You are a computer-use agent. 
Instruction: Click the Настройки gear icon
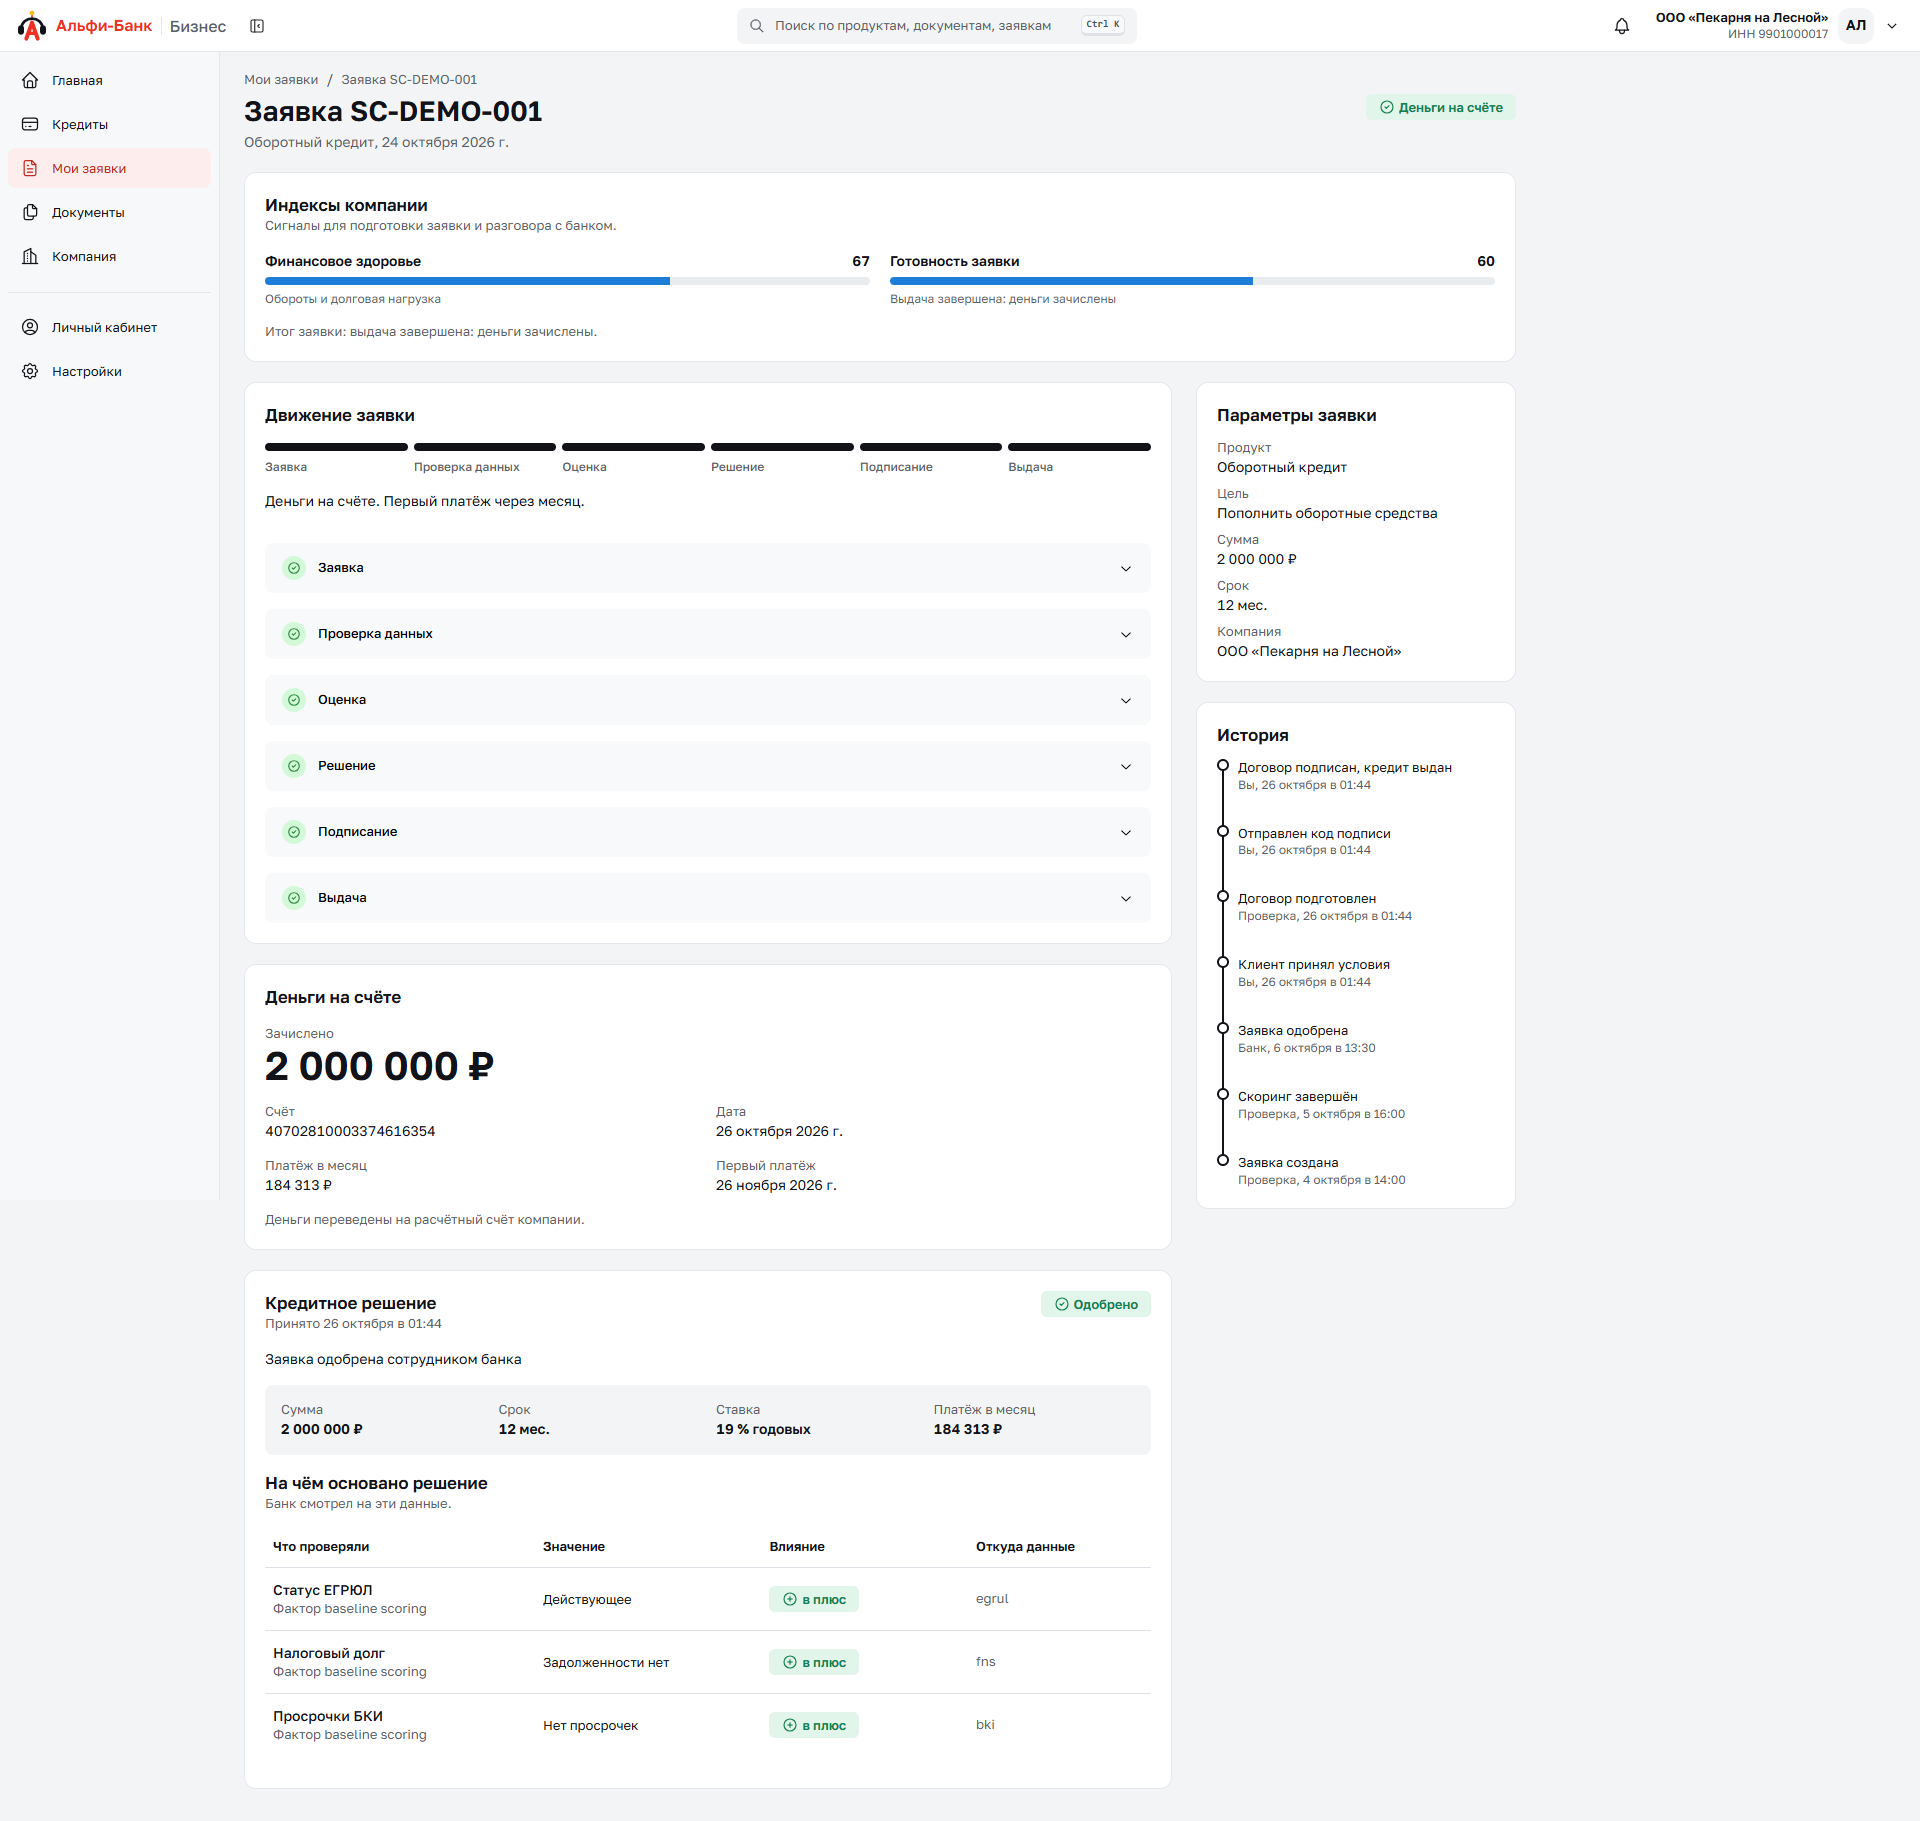31,371
